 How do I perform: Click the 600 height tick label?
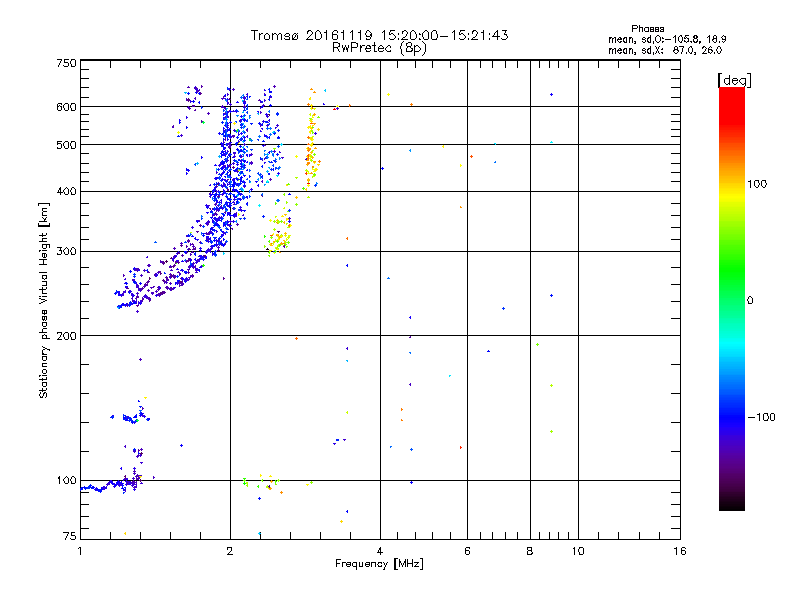(66, 107)
